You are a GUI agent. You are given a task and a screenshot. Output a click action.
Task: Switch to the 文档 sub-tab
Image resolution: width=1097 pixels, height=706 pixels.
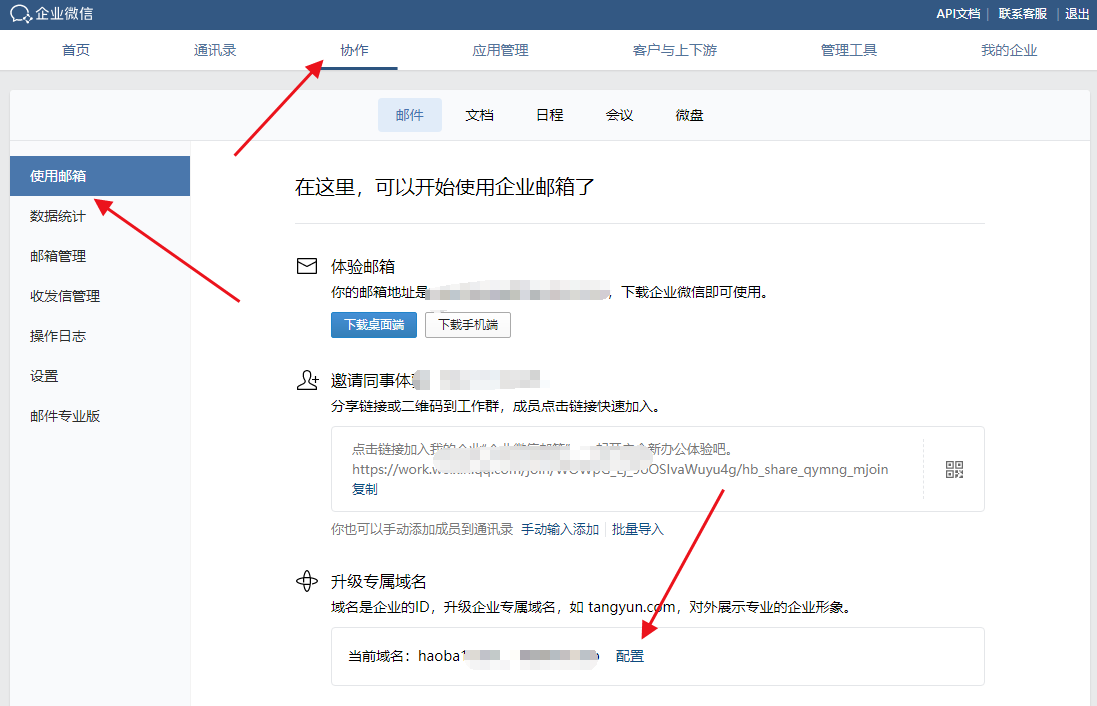(479, 115)
